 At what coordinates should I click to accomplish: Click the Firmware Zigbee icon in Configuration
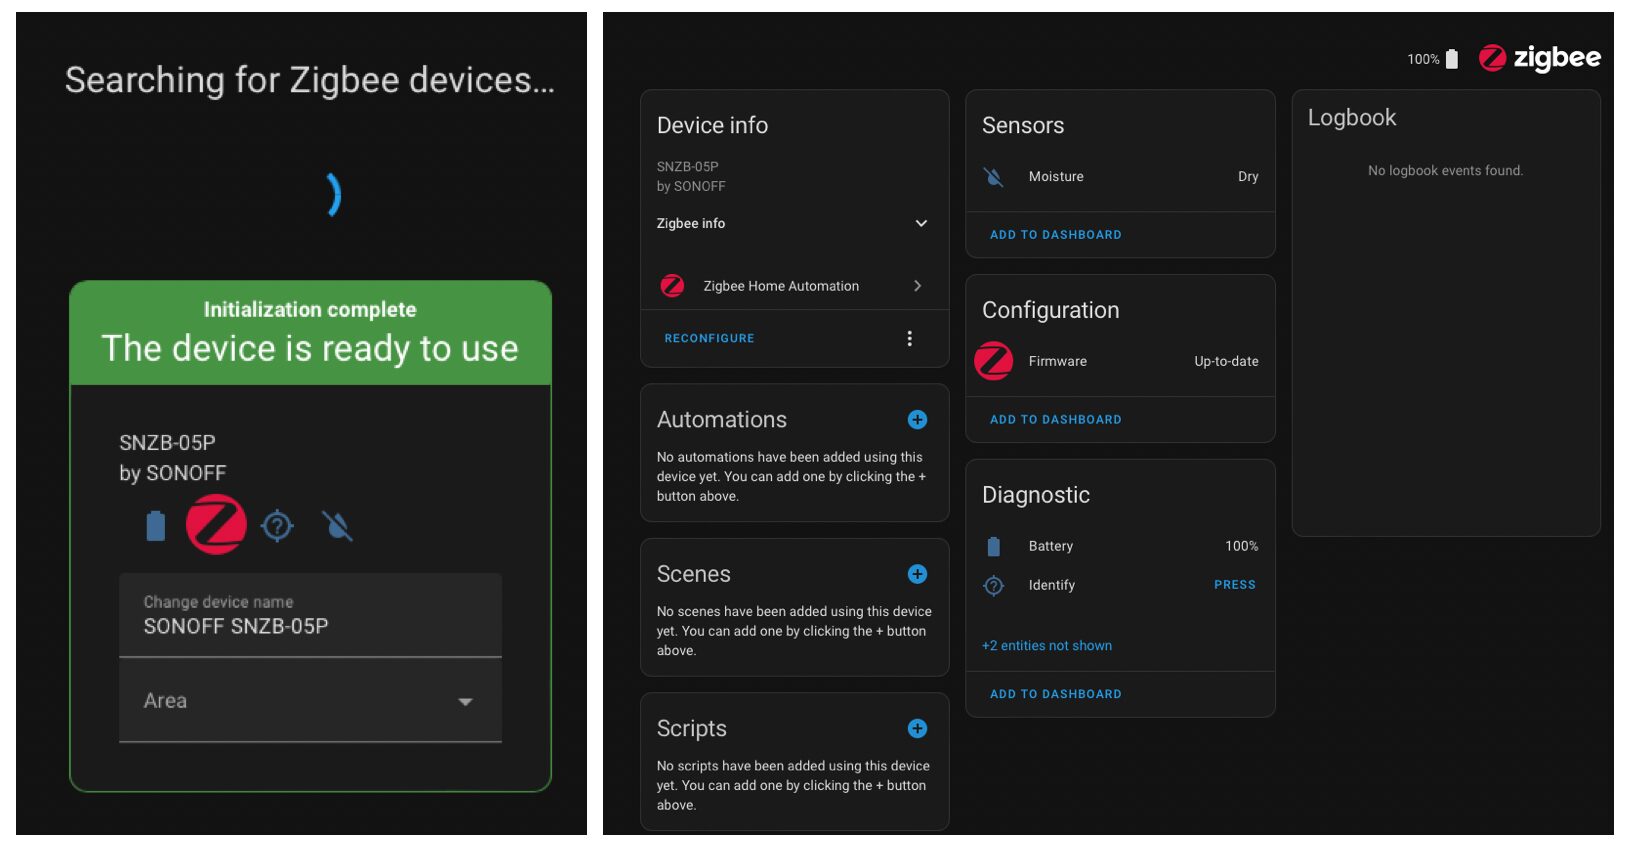tap(994, 361)
